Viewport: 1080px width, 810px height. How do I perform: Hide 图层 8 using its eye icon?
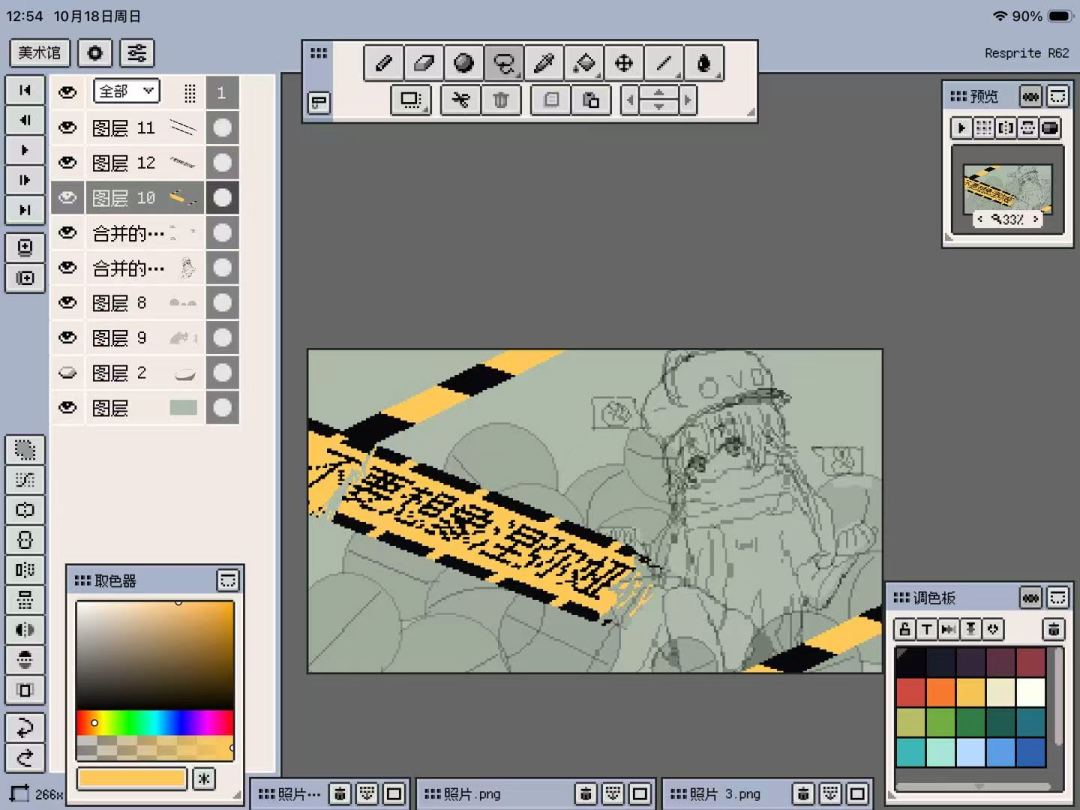68,302
